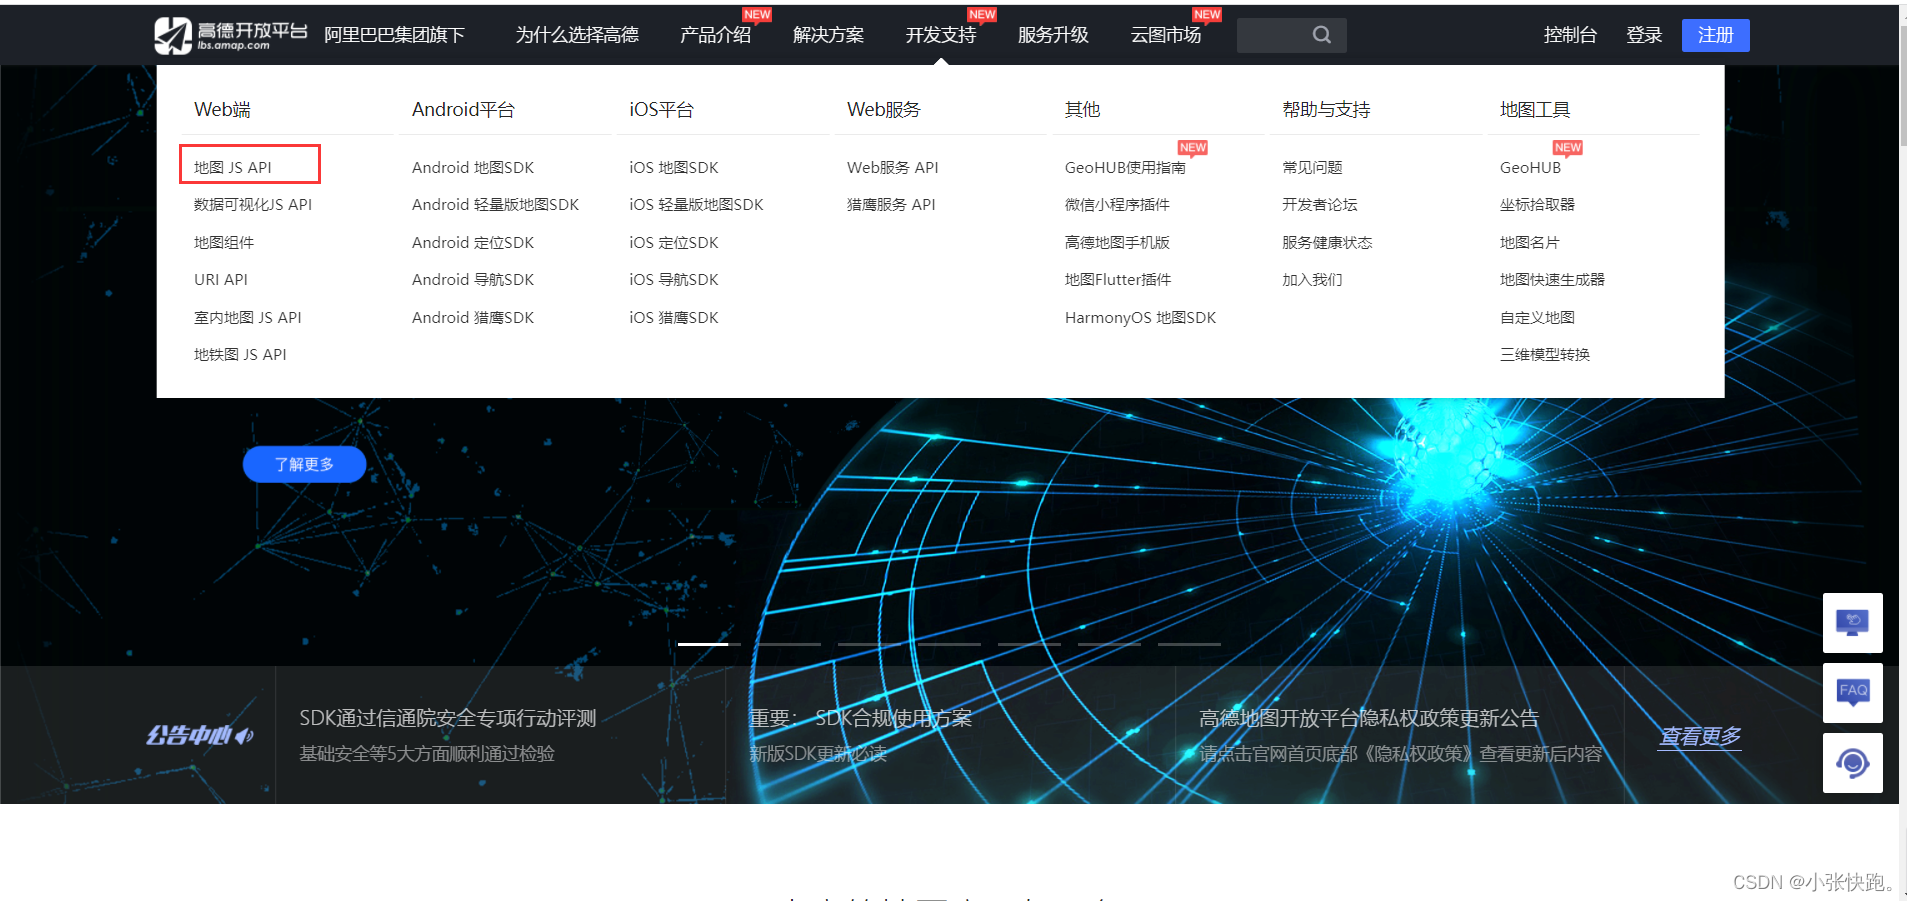The image size is (1907, 901).
Task: Open Android 导航SDK
Action: tap(473, 279)
